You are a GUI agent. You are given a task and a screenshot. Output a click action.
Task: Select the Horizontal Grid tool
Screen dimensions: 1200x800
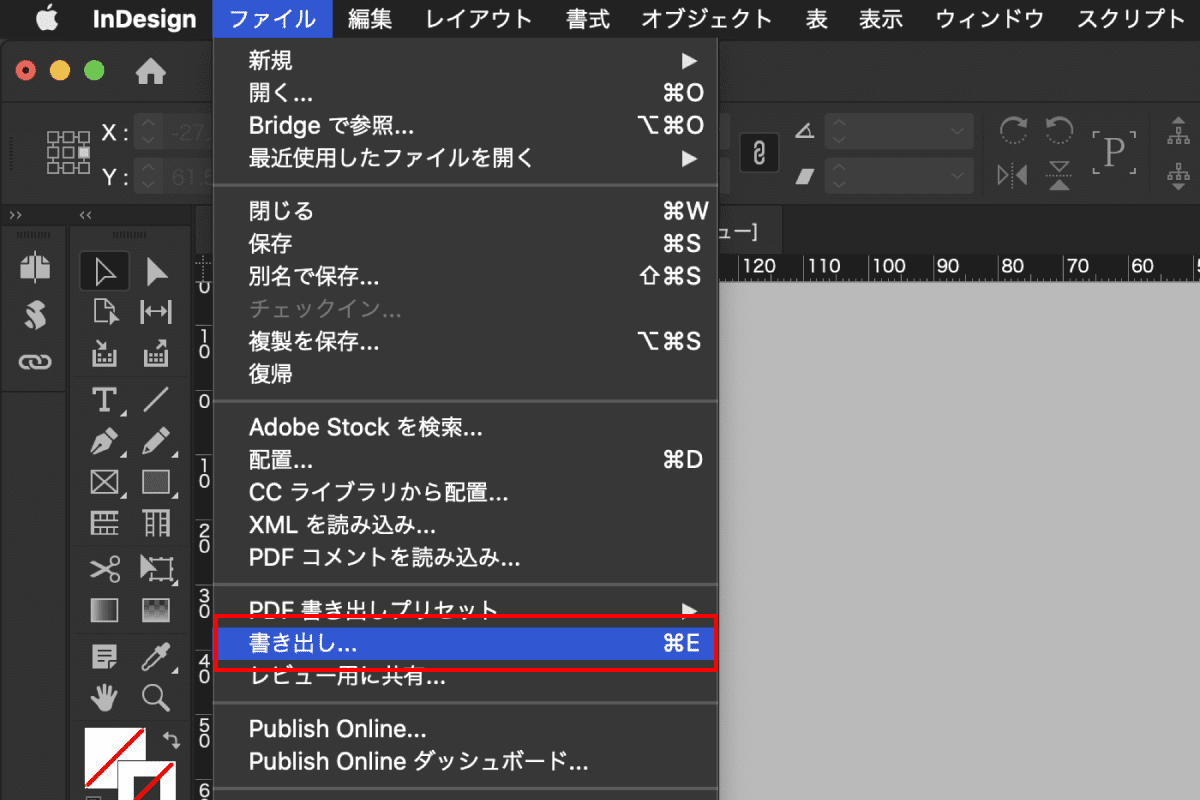tap(105, 522)
